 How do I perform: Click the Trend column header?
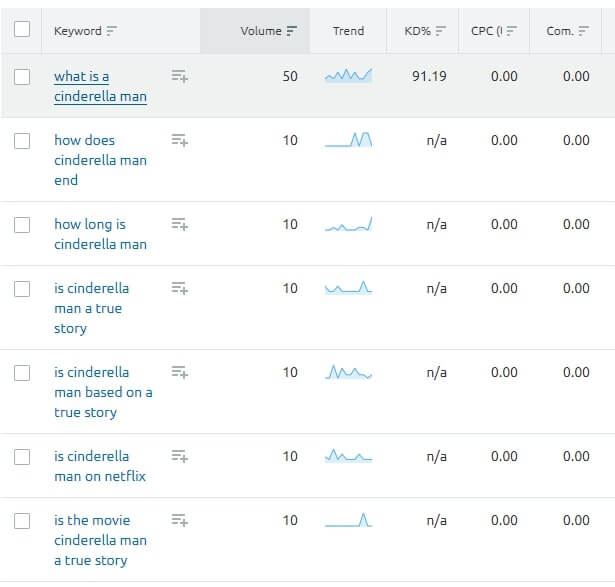coord(348,31)
